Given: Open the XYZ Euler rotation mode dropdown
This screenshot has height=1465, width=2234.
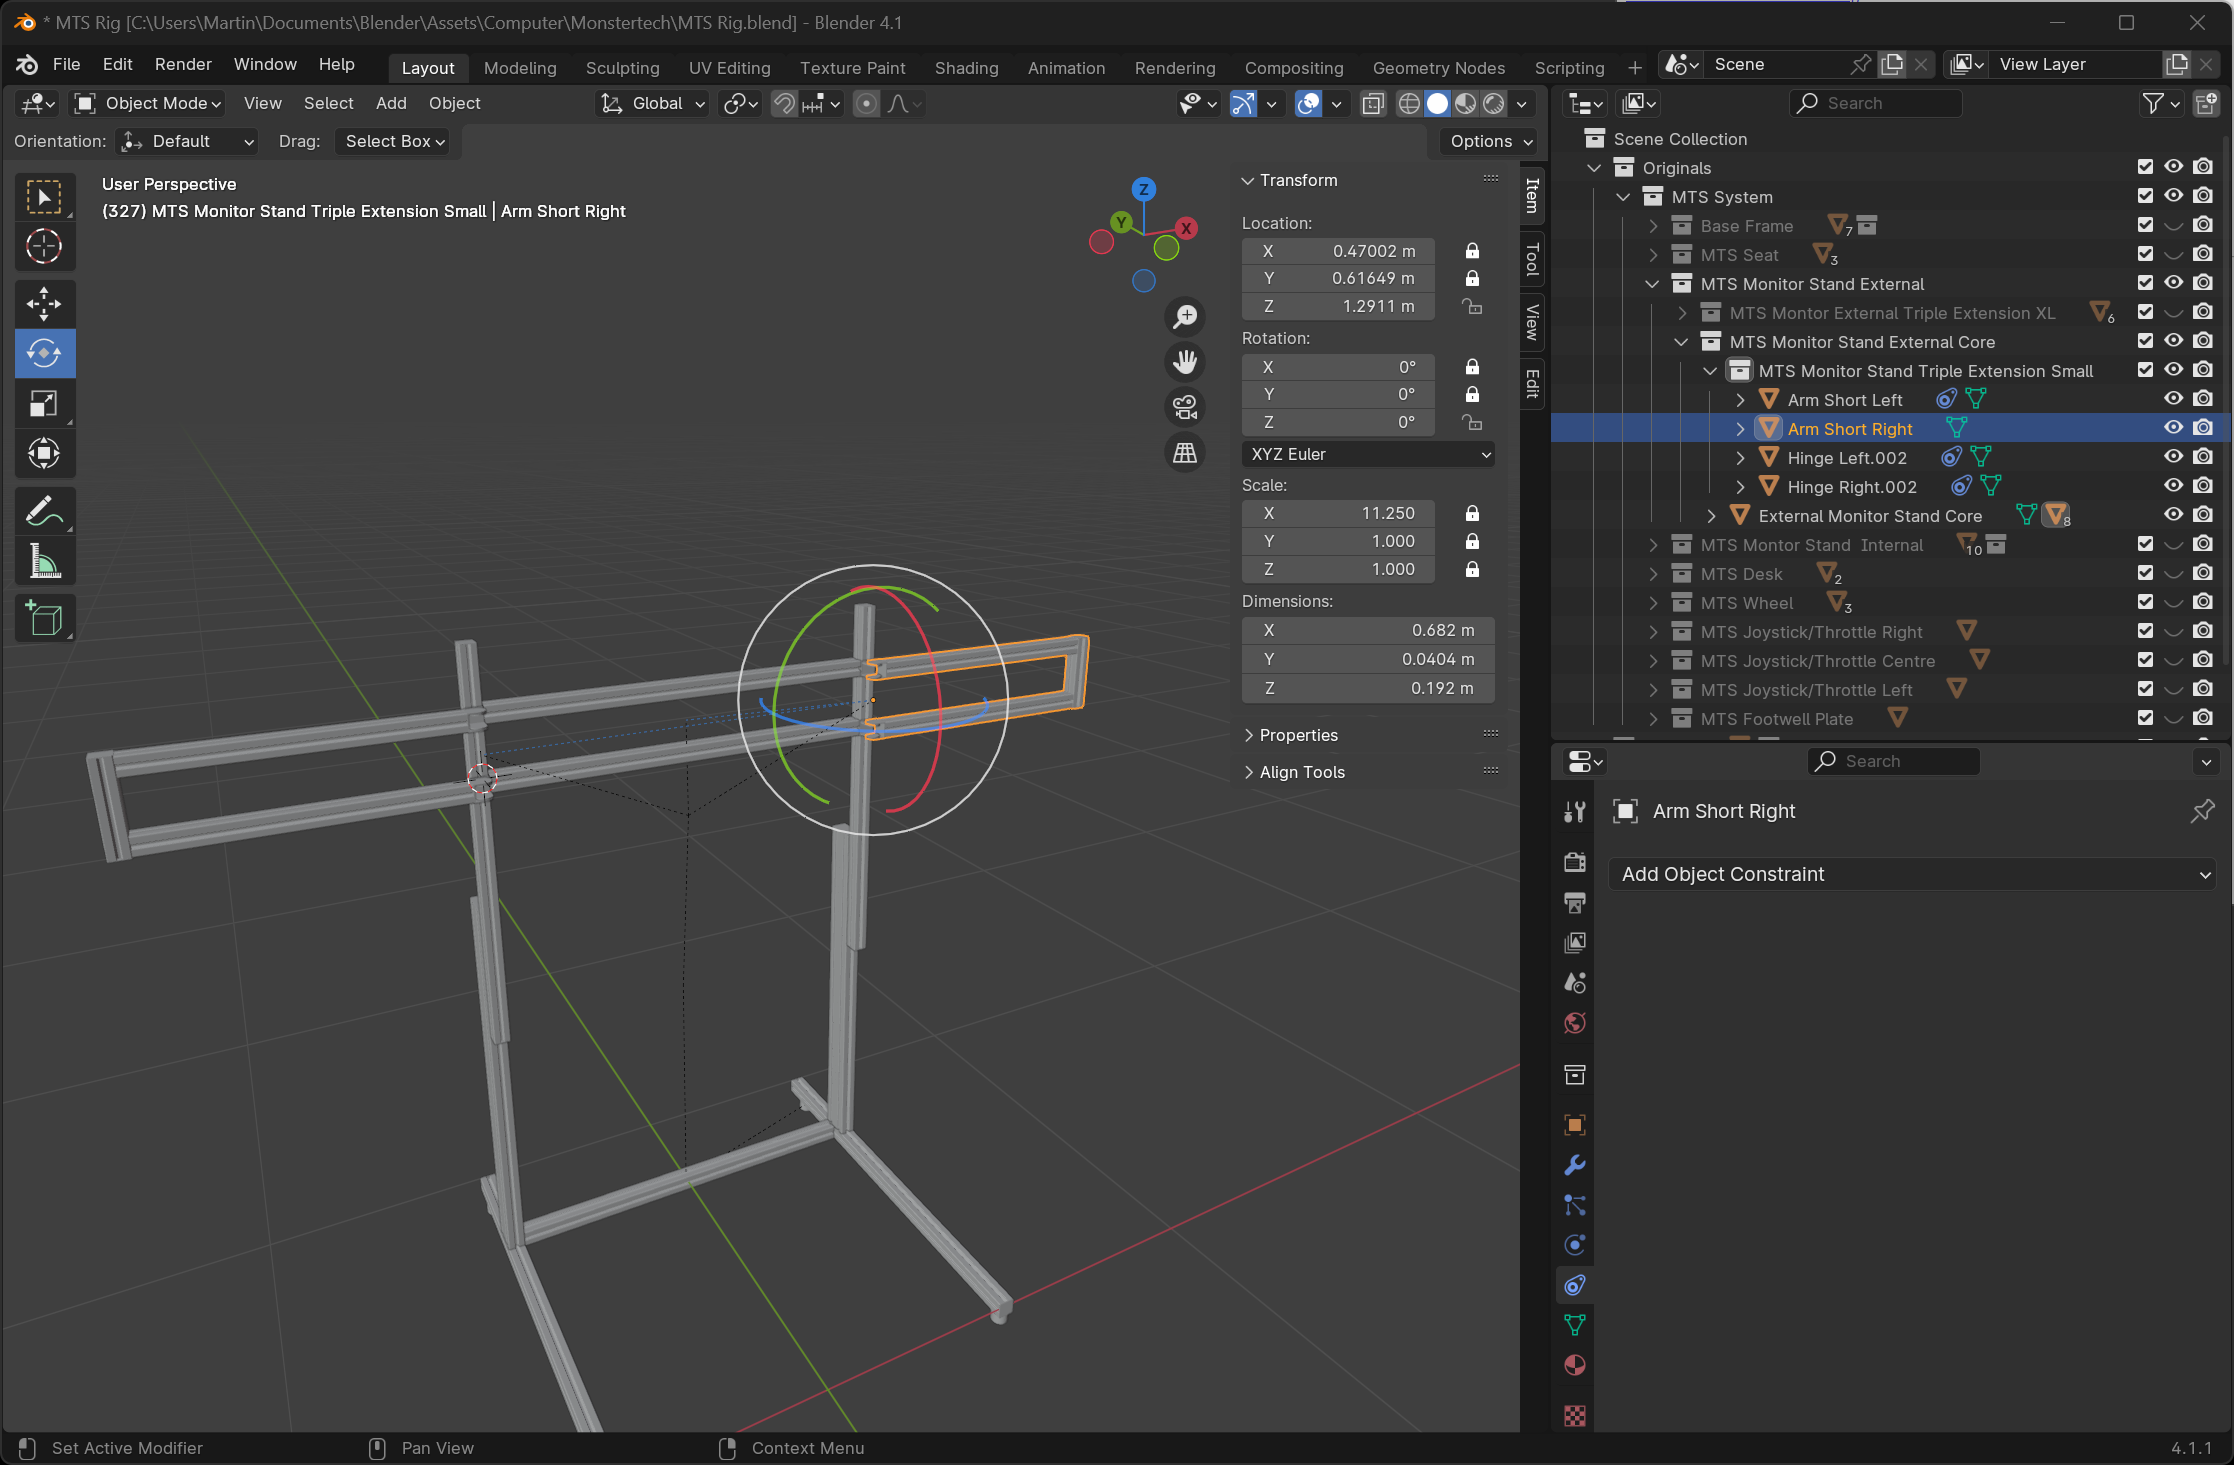Looking at the screenshot, I should 1368,454.
